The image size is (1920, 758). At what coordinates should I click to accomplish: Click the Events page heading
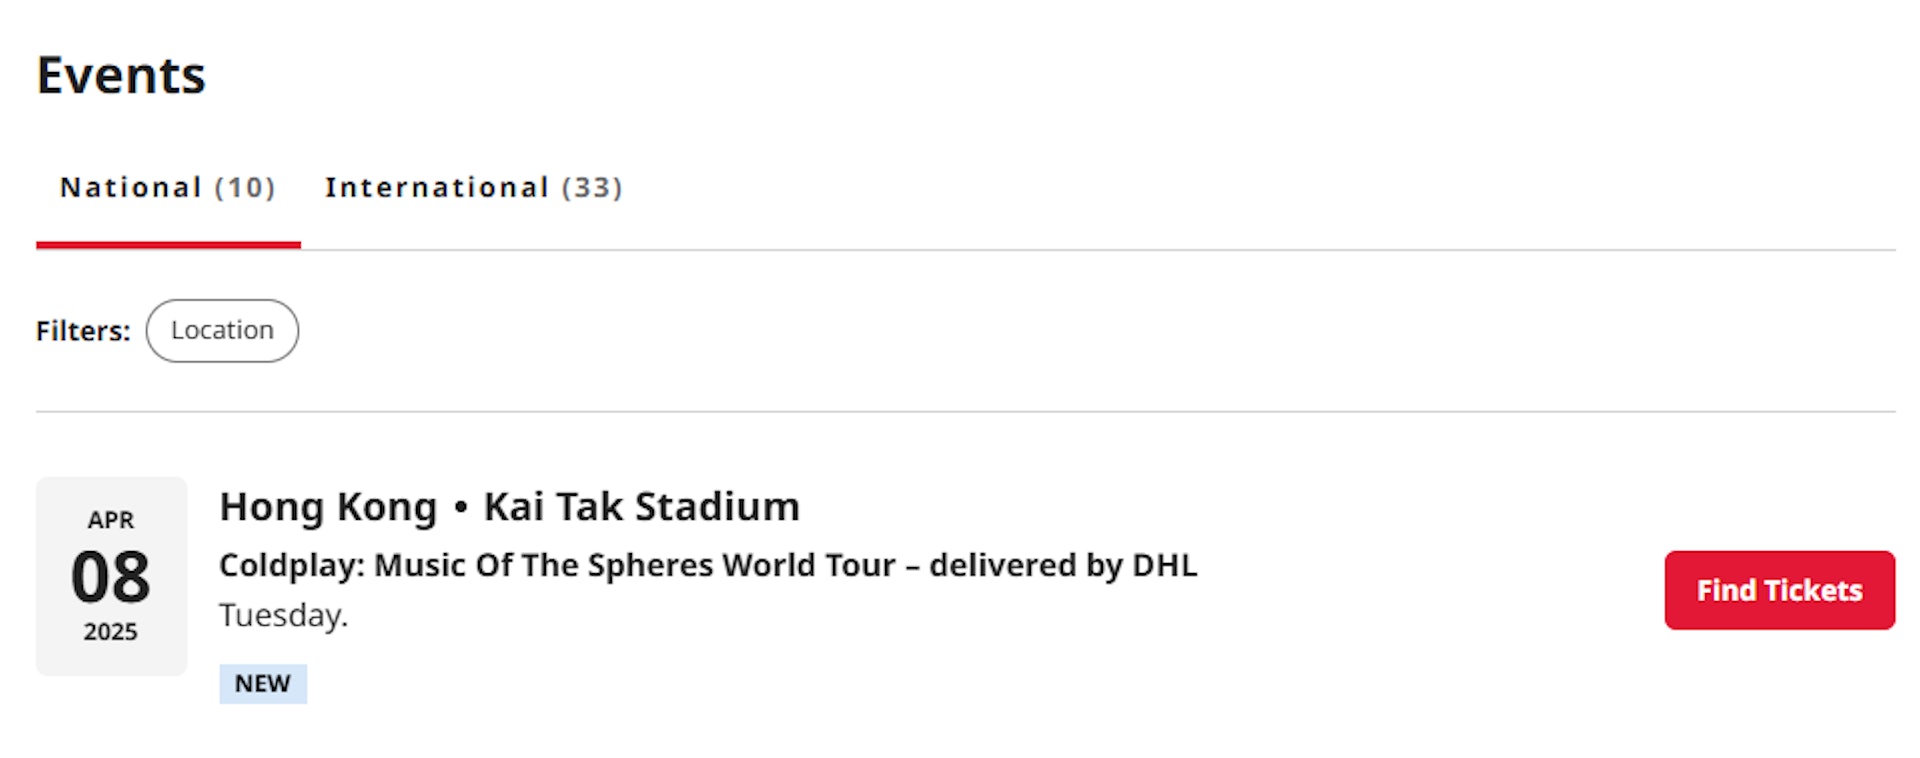pos(121,76)
